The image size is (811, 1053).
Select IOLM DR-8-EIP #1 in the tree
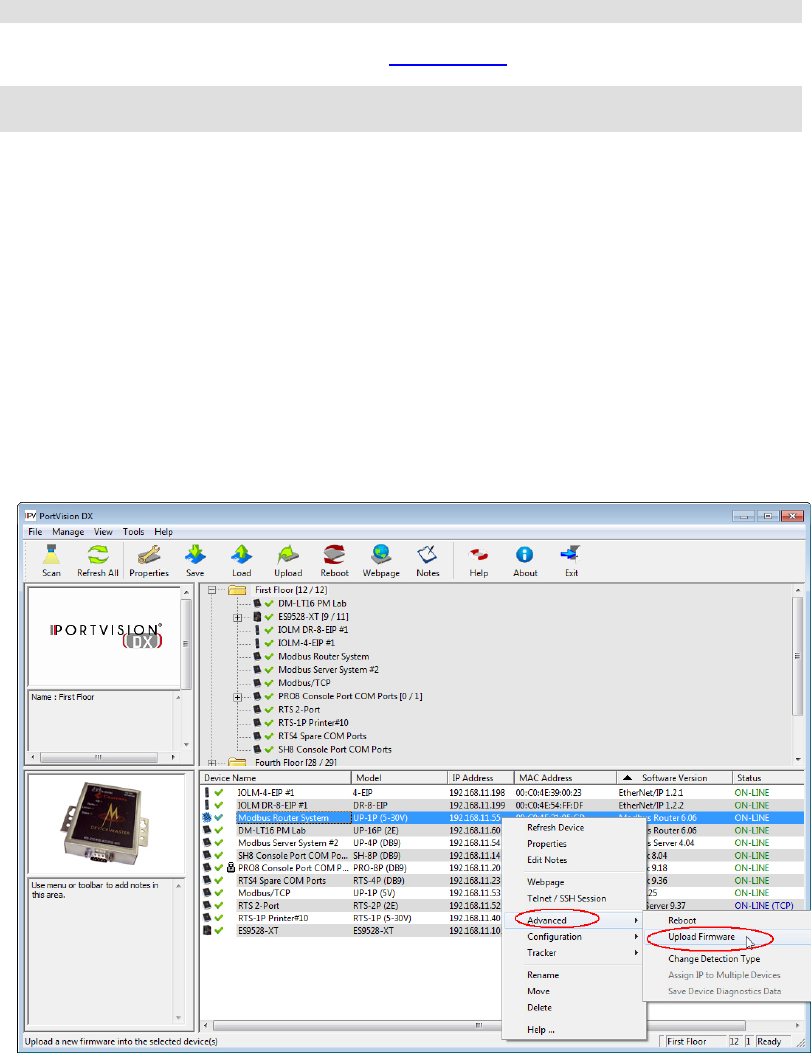point(313,630)
